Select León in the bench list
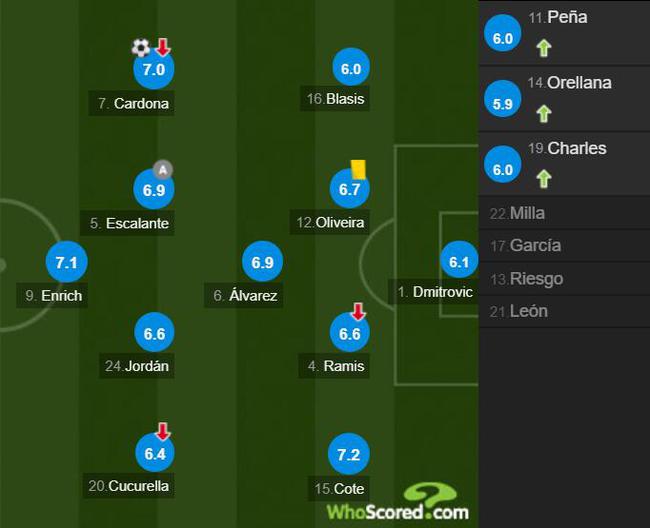The image size is (650, 528). click(x=564, y=311)
